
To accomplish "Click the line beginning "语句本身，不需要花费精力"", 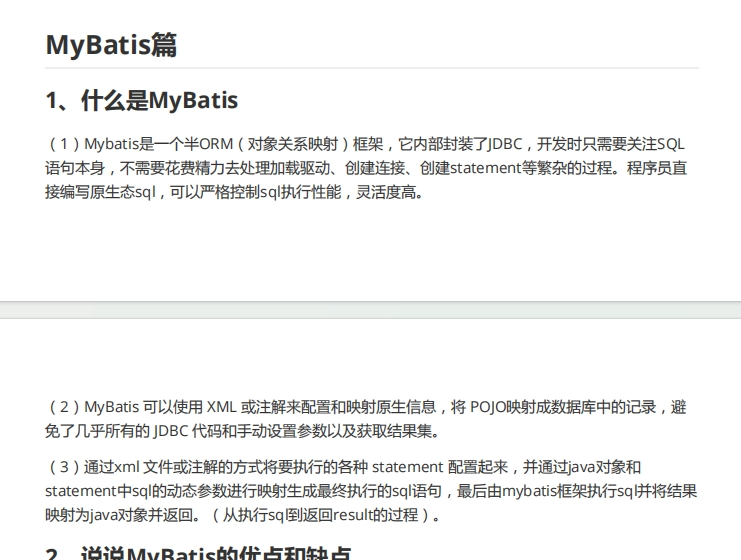I will point(366,168).
